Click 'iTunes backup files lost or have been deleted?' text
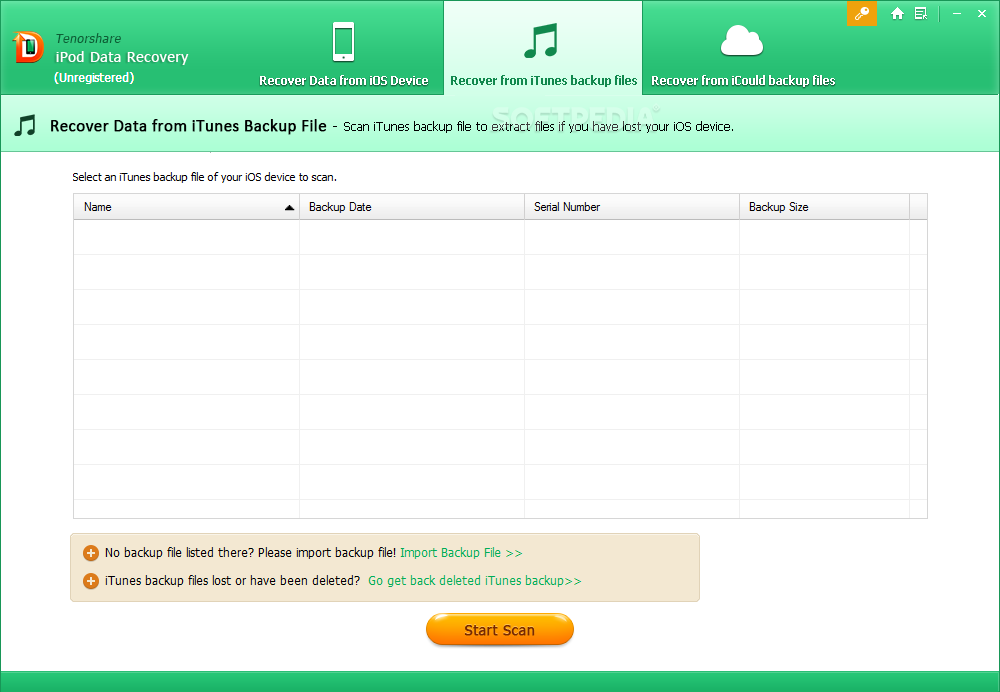This screenshot has width=1000, height=692. pyautogui.click(x=232, y=581)
